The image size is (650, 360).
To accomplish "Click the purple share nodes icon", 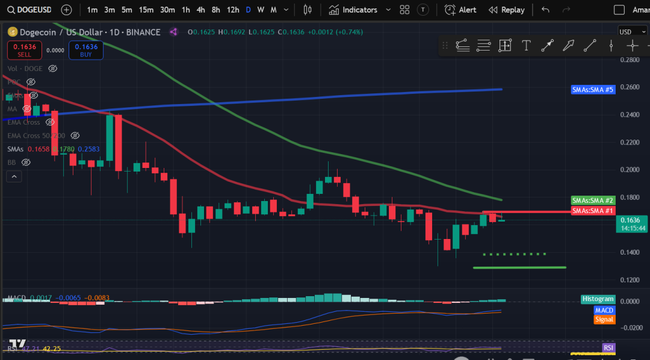I will 173,32.
